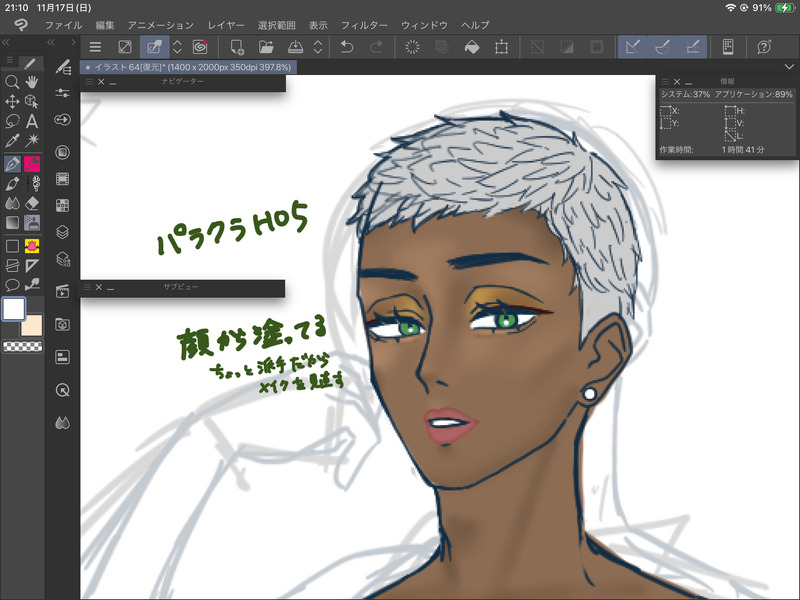Open the Information palette menu icon

click(x=665, y=82)
